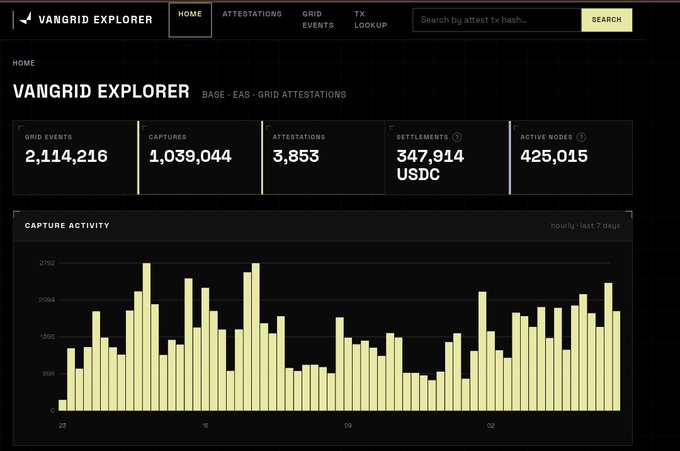This screenshot has width=680, height=451.
Task: Click the Capture Activity chart title
Action: coord(67,226)
